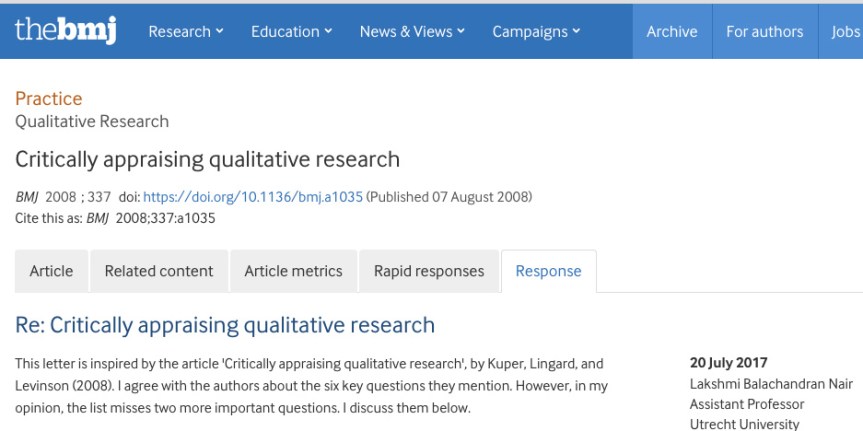Expand the News & Views chevron
This screenshot has width=863, height=431.
(x=461, y=32)
